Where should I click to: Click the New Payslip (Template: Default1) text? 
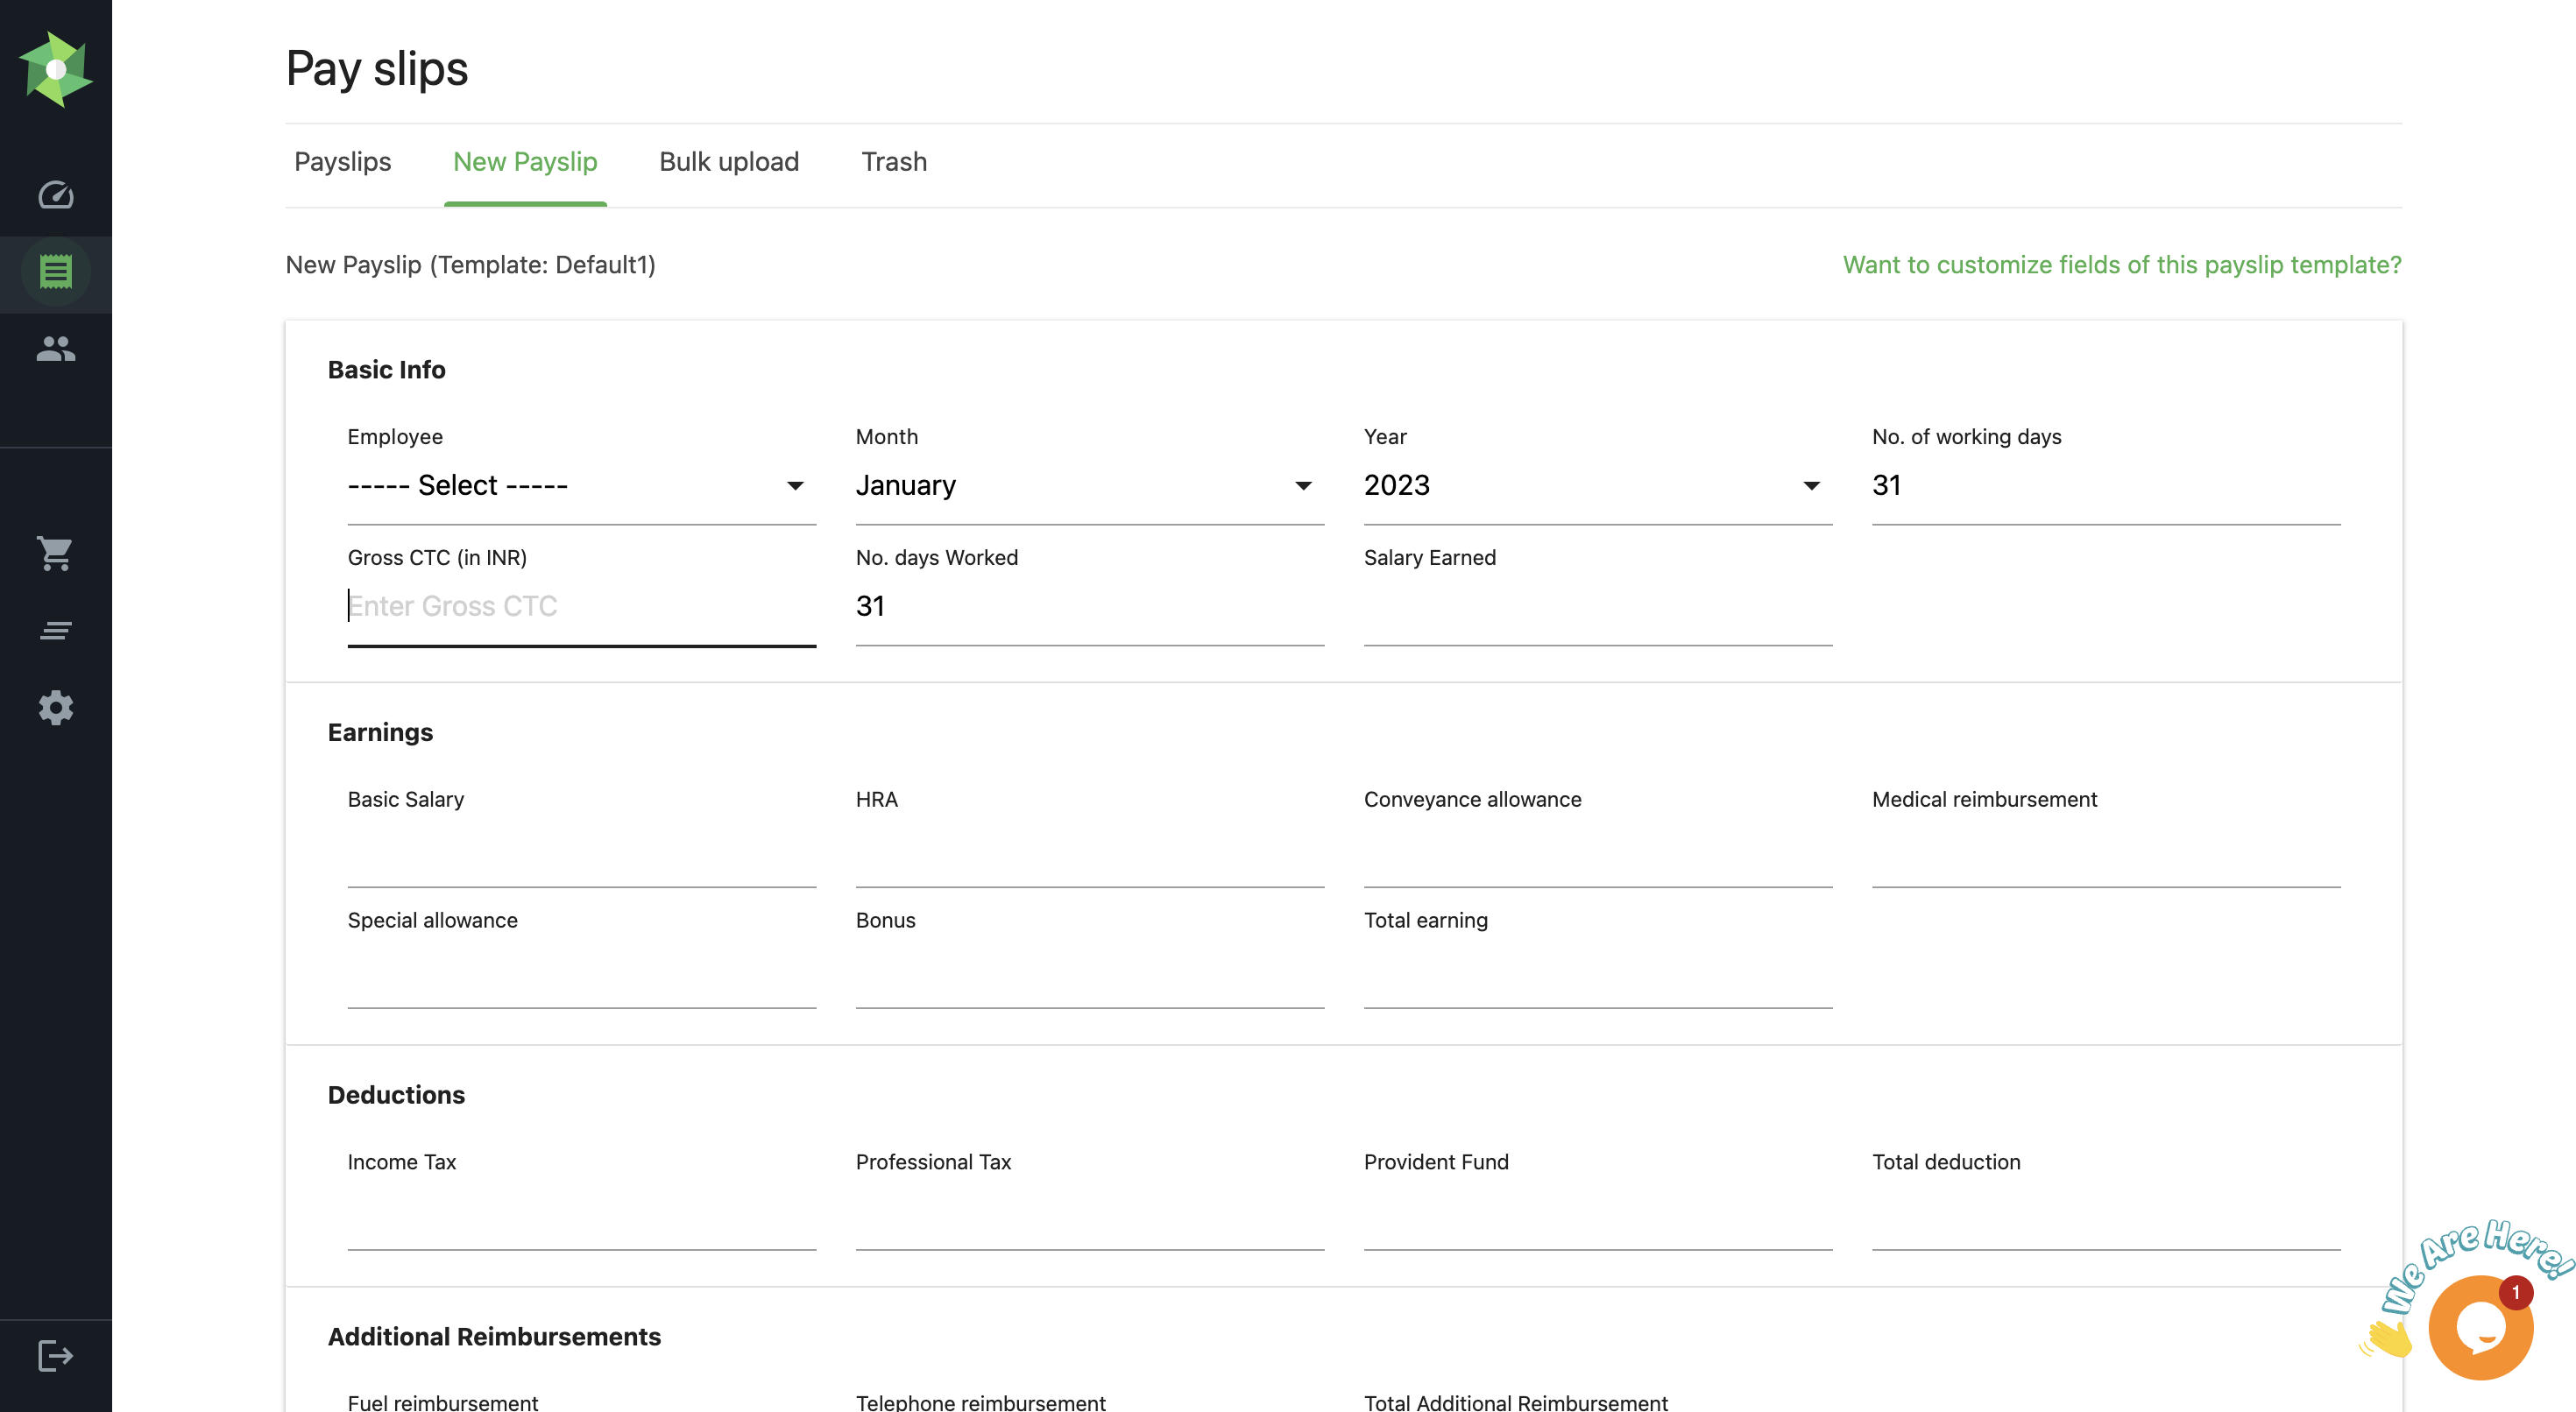(470, 264)
